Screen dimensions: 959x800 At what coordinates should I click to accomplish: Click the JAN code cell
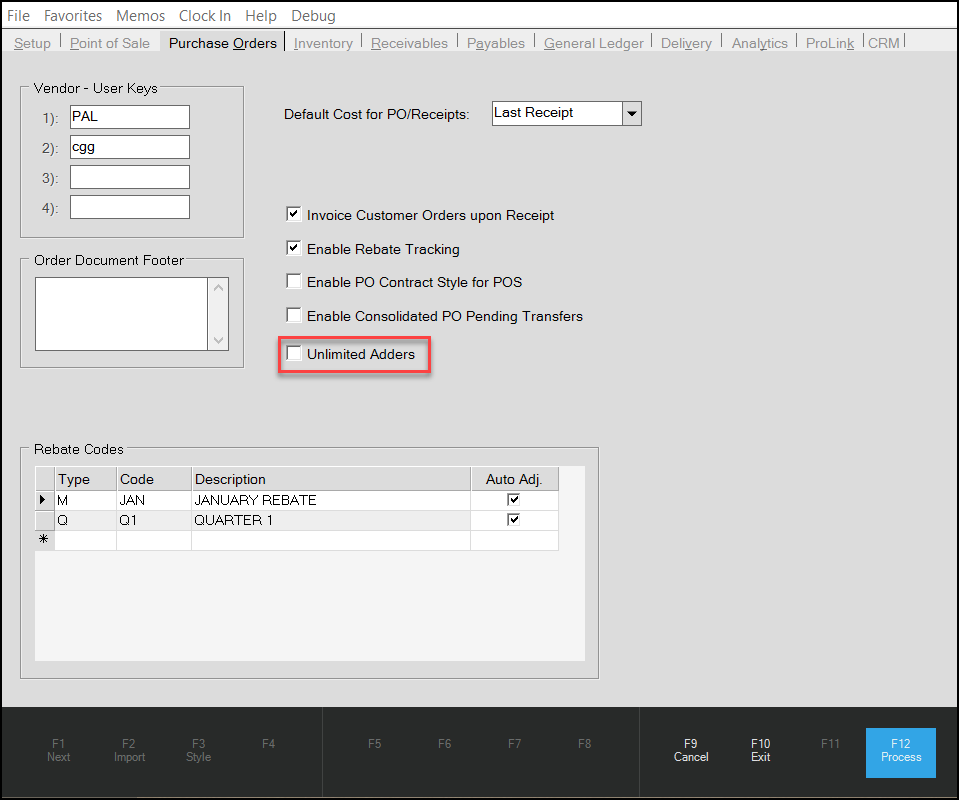[x=154, y=500]
